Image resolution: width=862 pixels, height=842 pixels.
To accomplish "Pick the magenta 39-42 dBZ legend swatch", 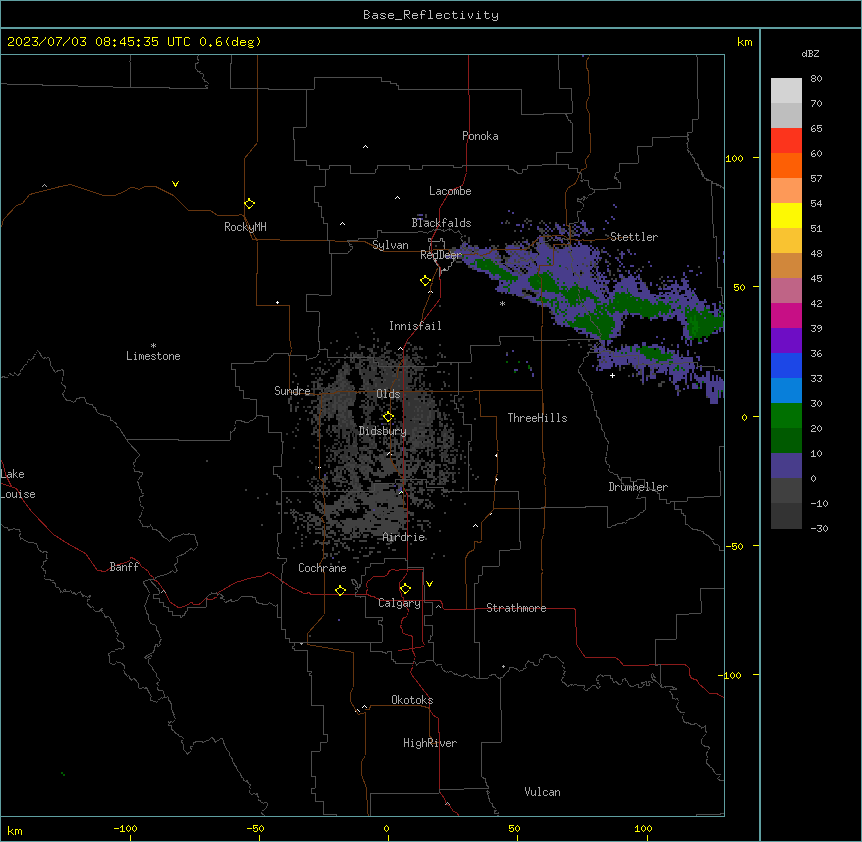I will (x=786, y=315).
